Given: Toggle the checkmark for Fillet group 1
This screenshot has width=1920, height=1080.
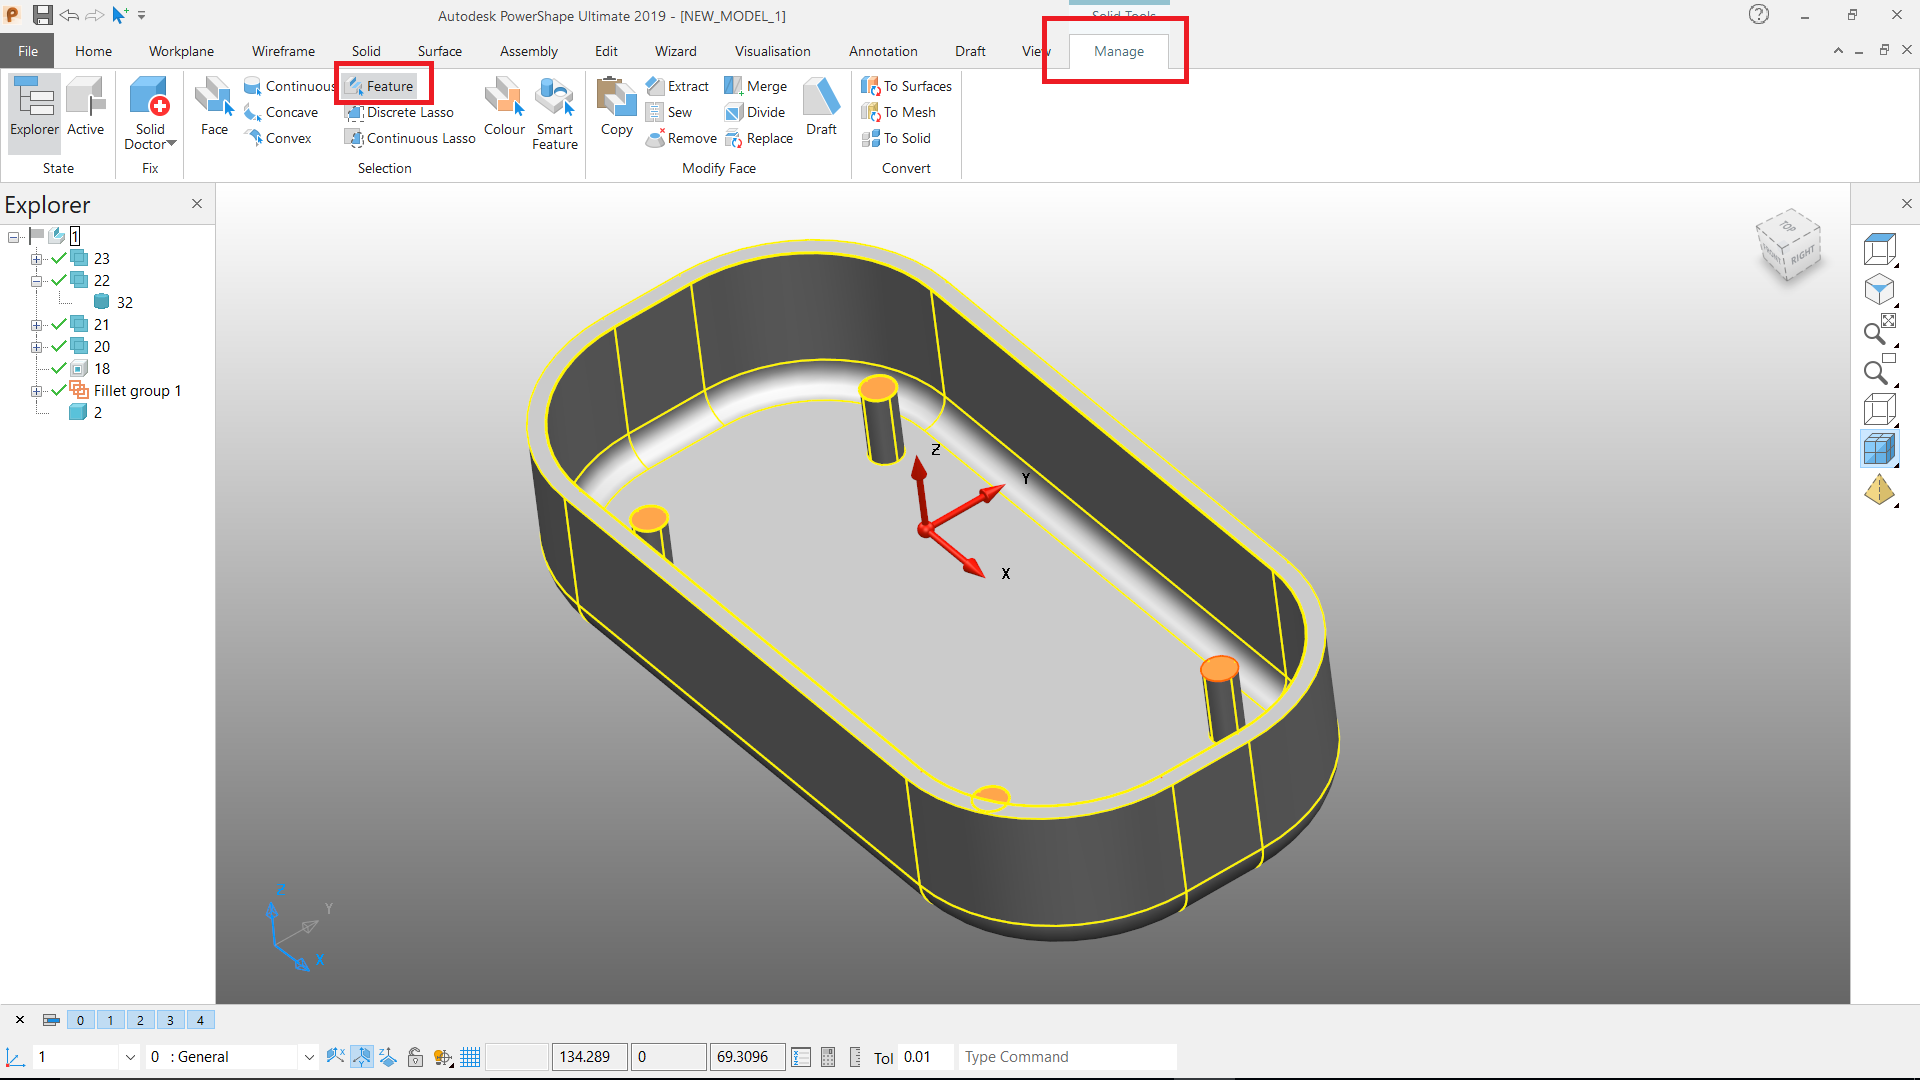Looking at the screenshot, I should pos(59,391).
